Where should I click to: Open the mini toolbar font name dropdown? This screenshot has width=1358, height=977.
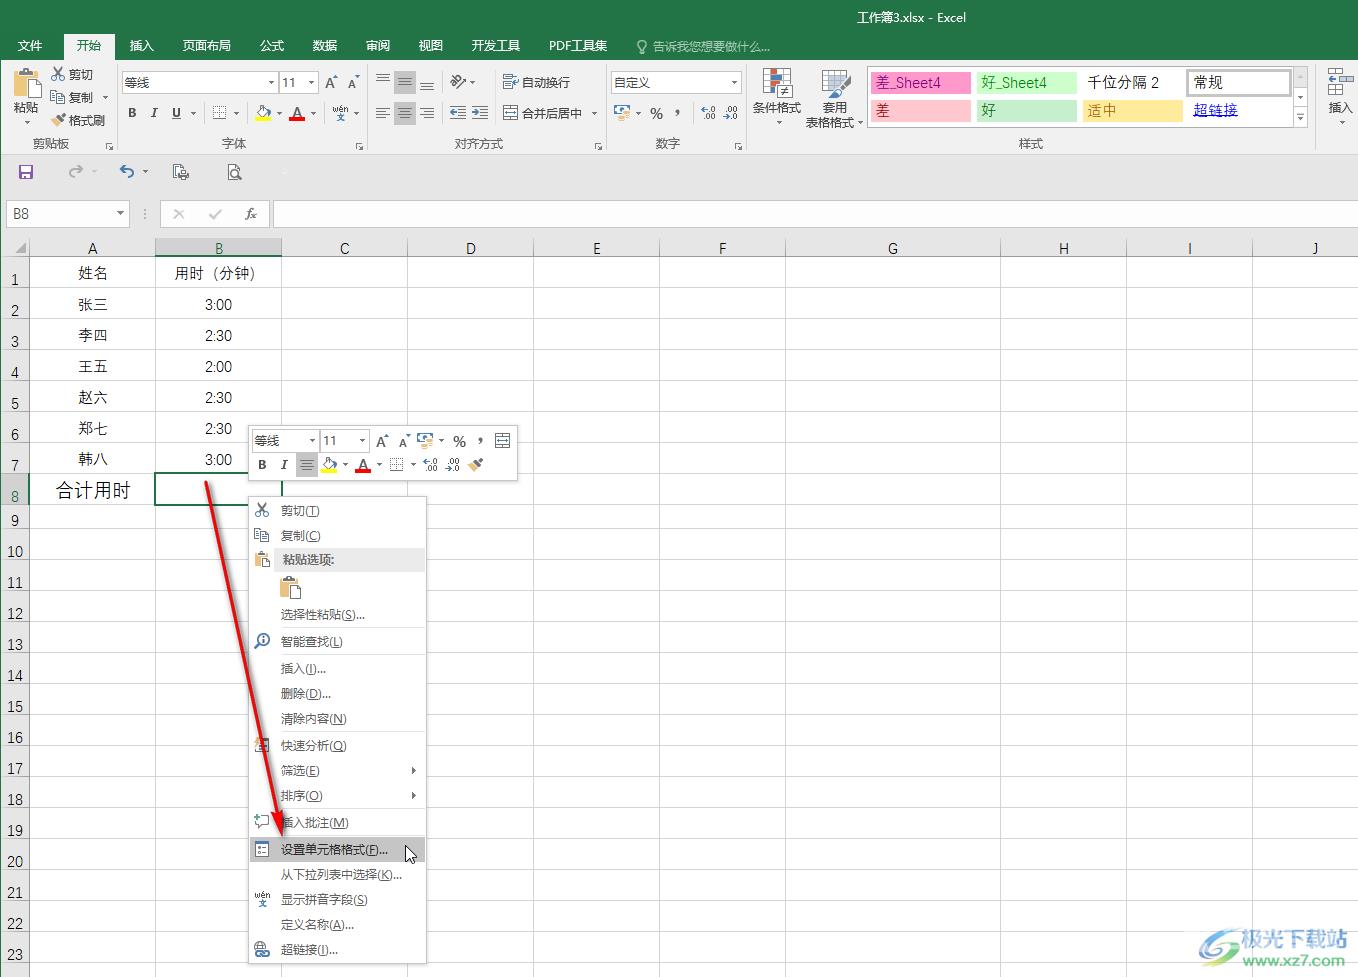[312, 441]
